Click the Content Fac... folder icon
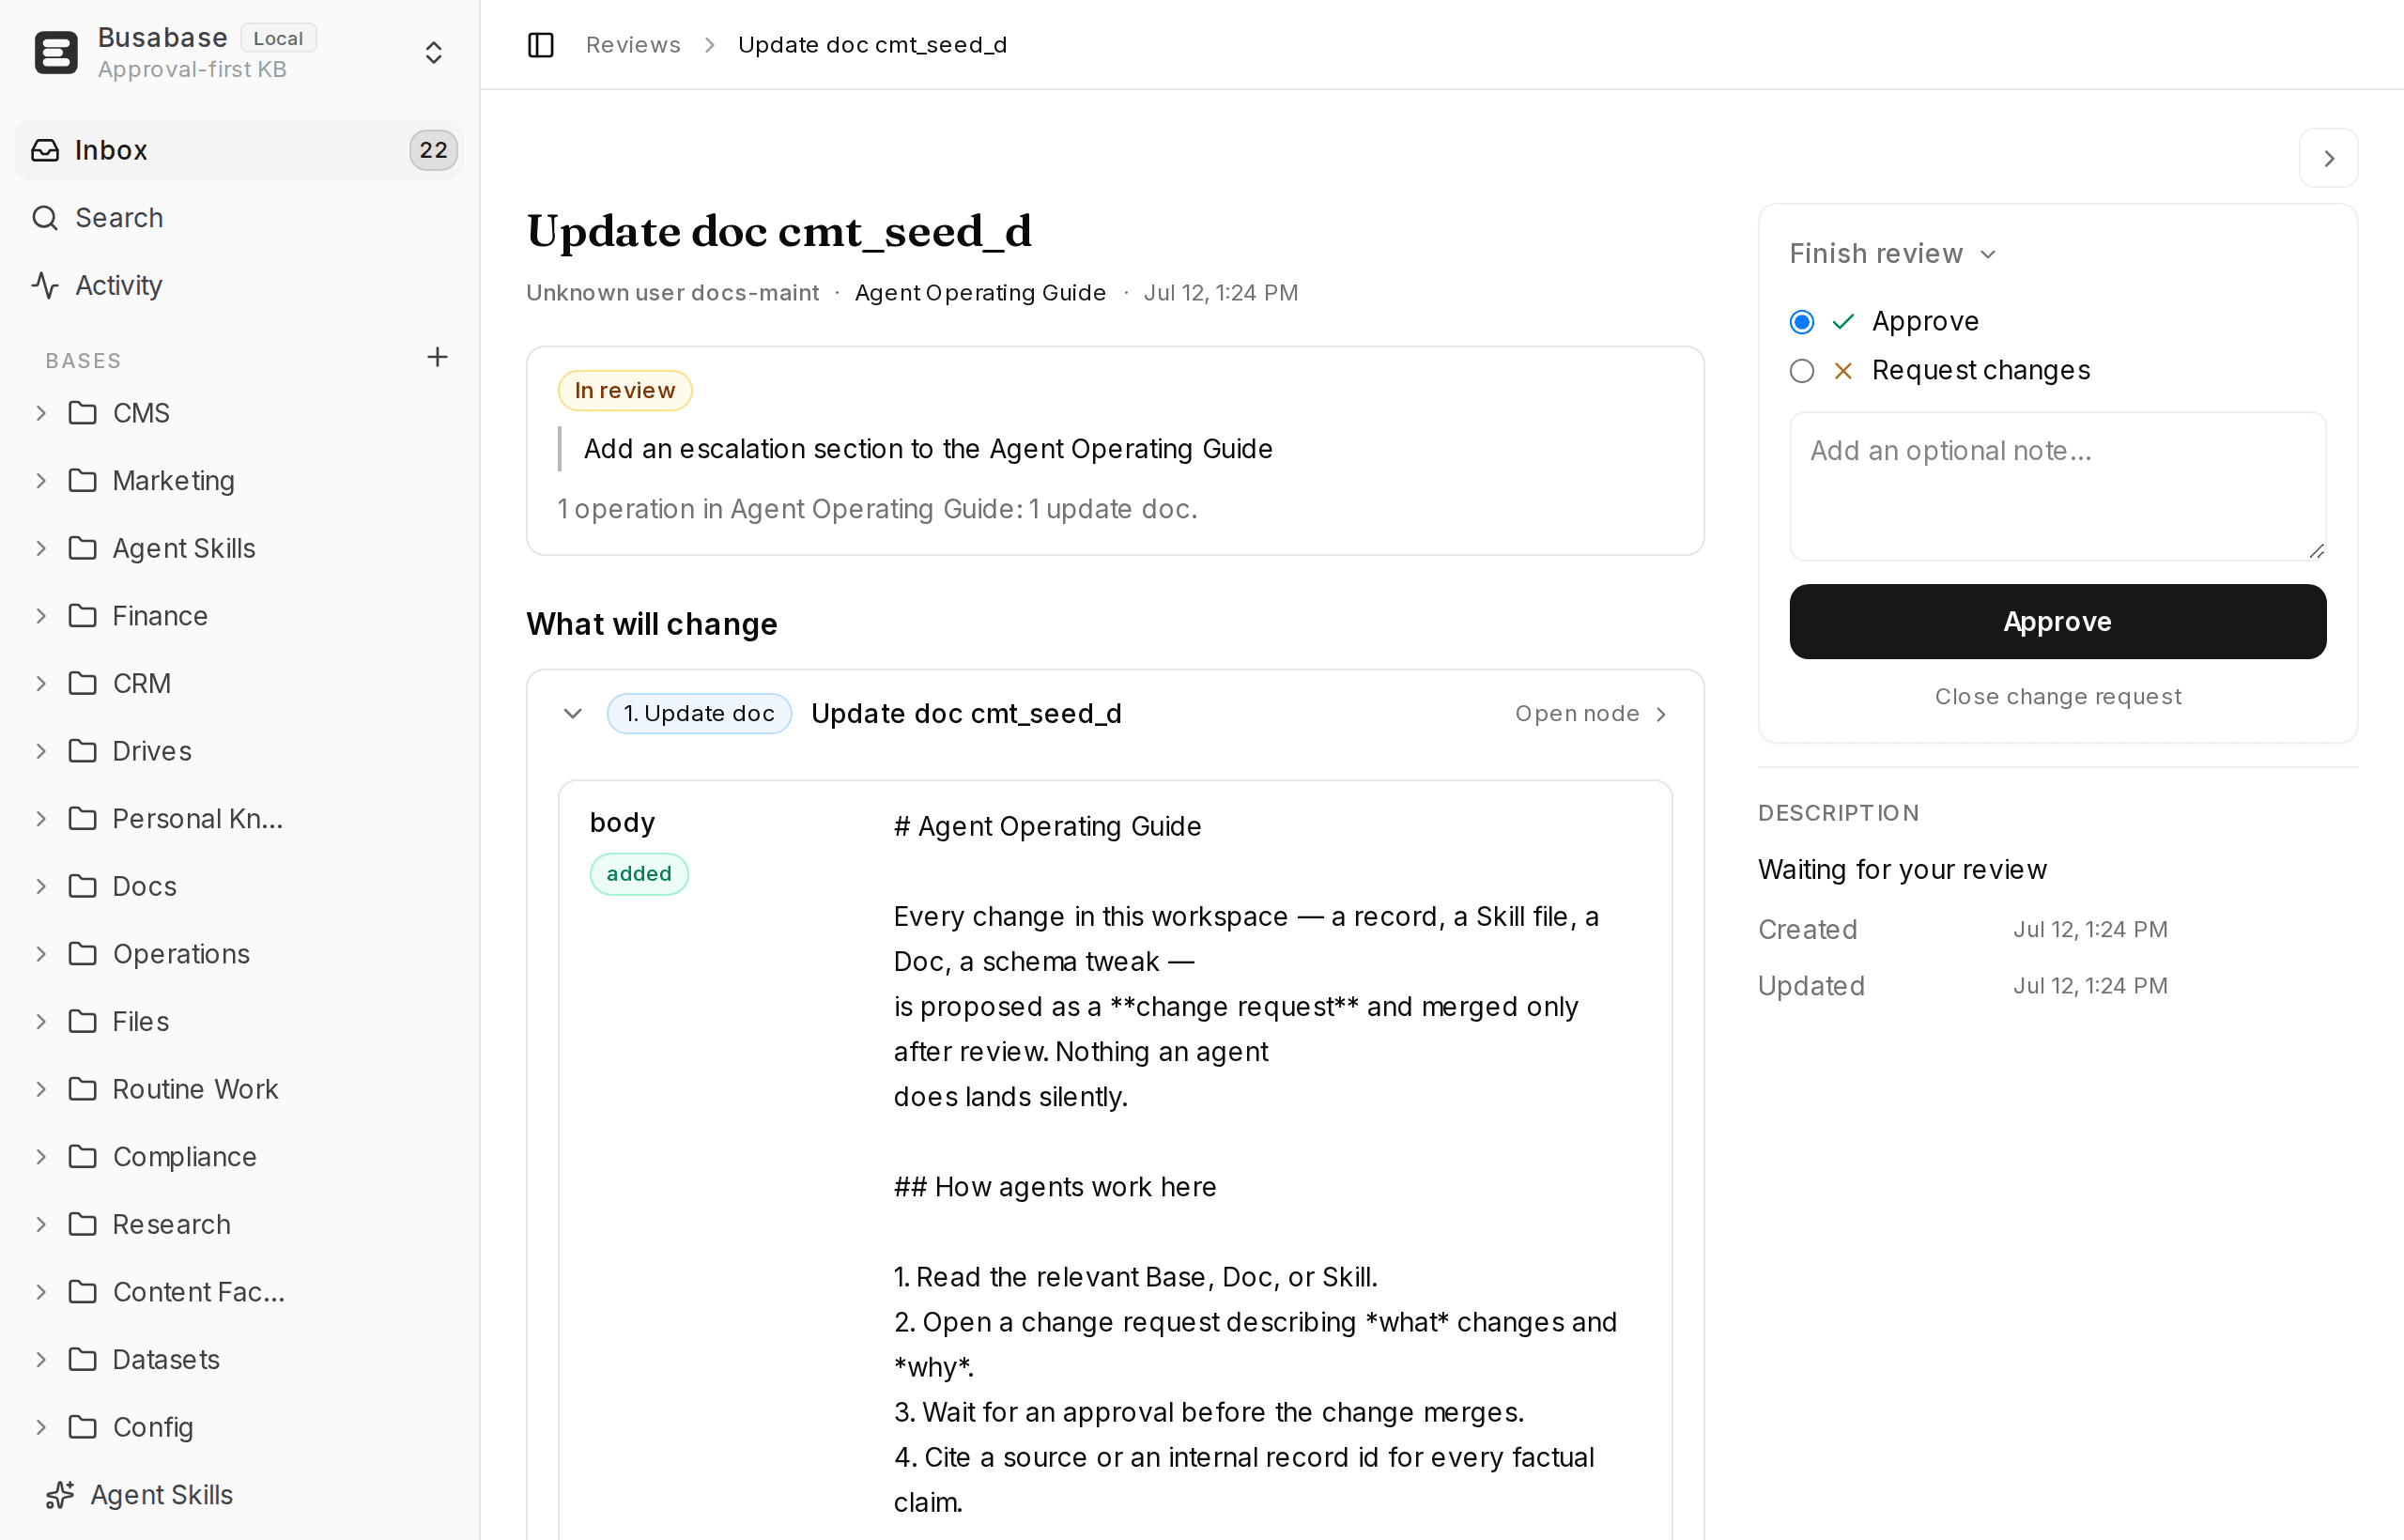 pos(82,1292)
